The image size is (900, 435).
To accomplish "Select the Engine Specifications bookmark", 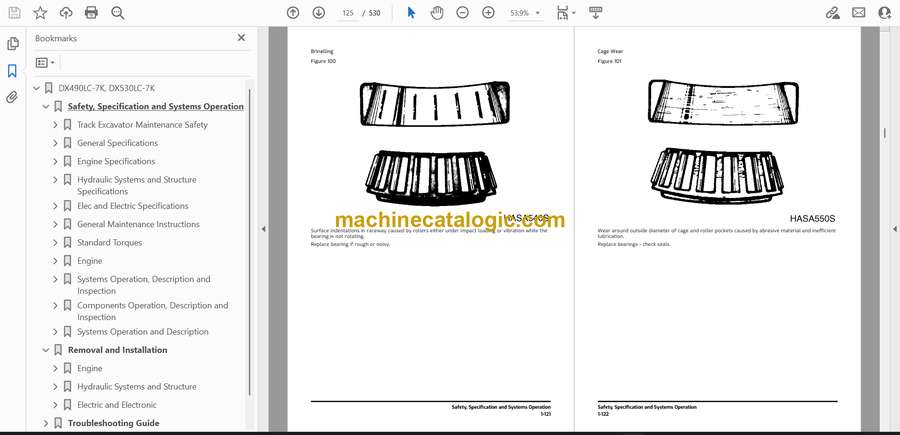I will click(116, 162).
